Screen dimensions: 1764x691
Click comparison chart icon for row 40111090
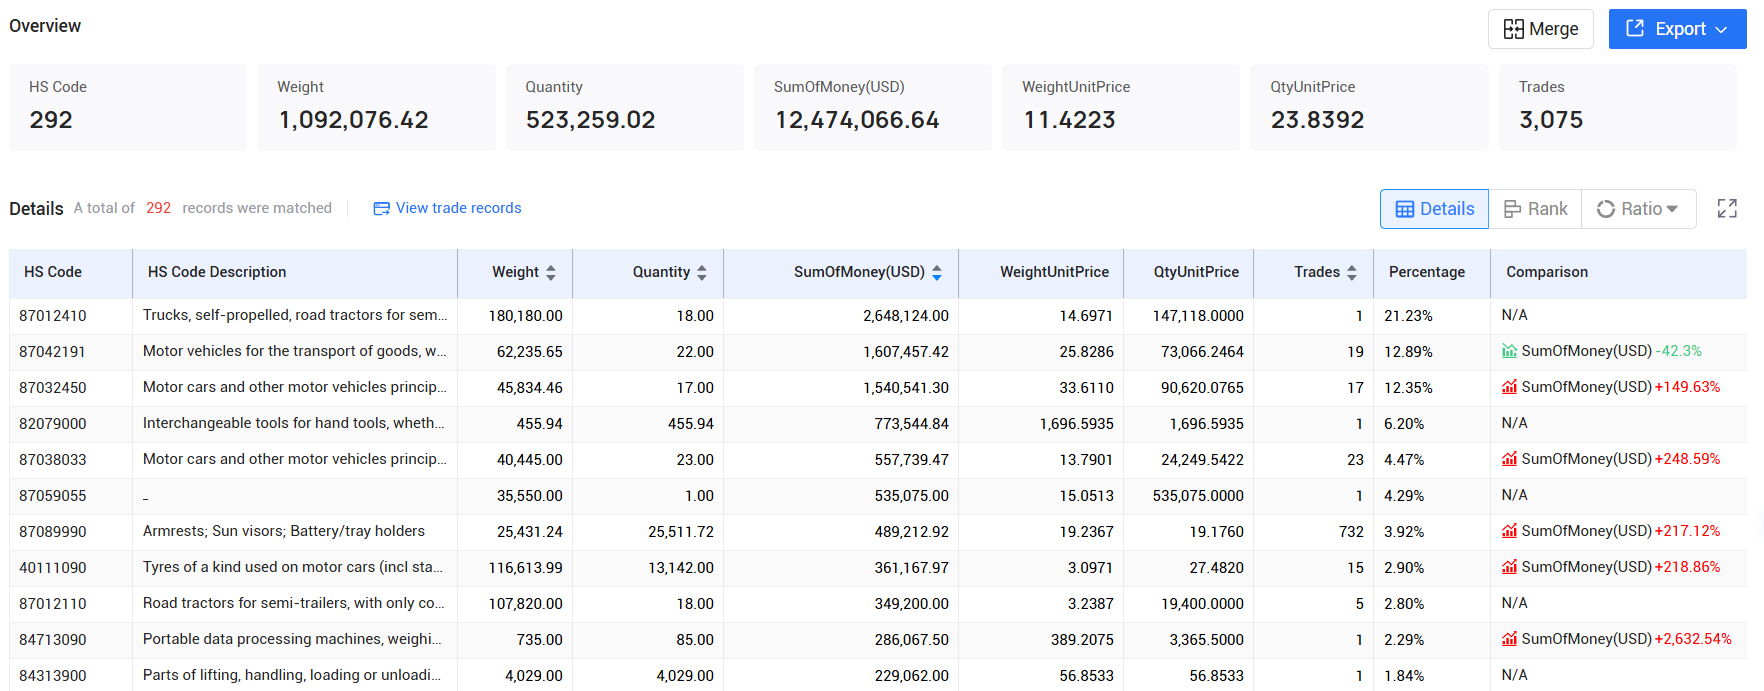pos(1509,567)
